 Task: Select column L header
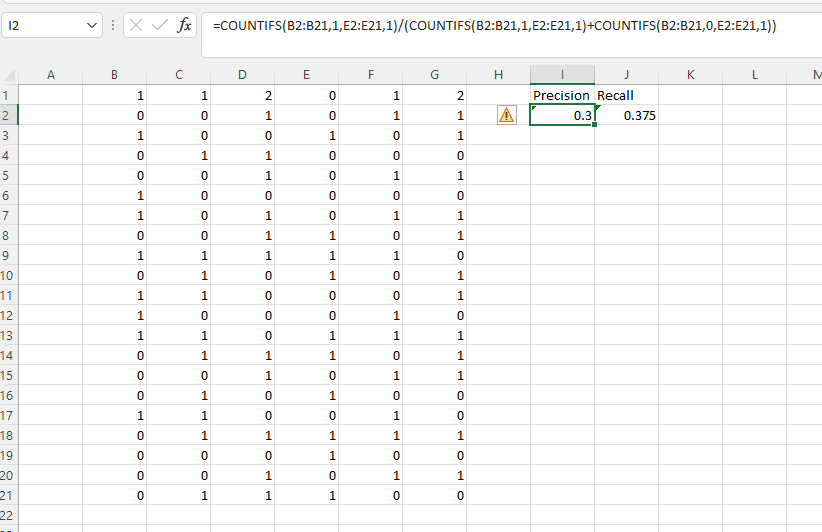(754, 75)
